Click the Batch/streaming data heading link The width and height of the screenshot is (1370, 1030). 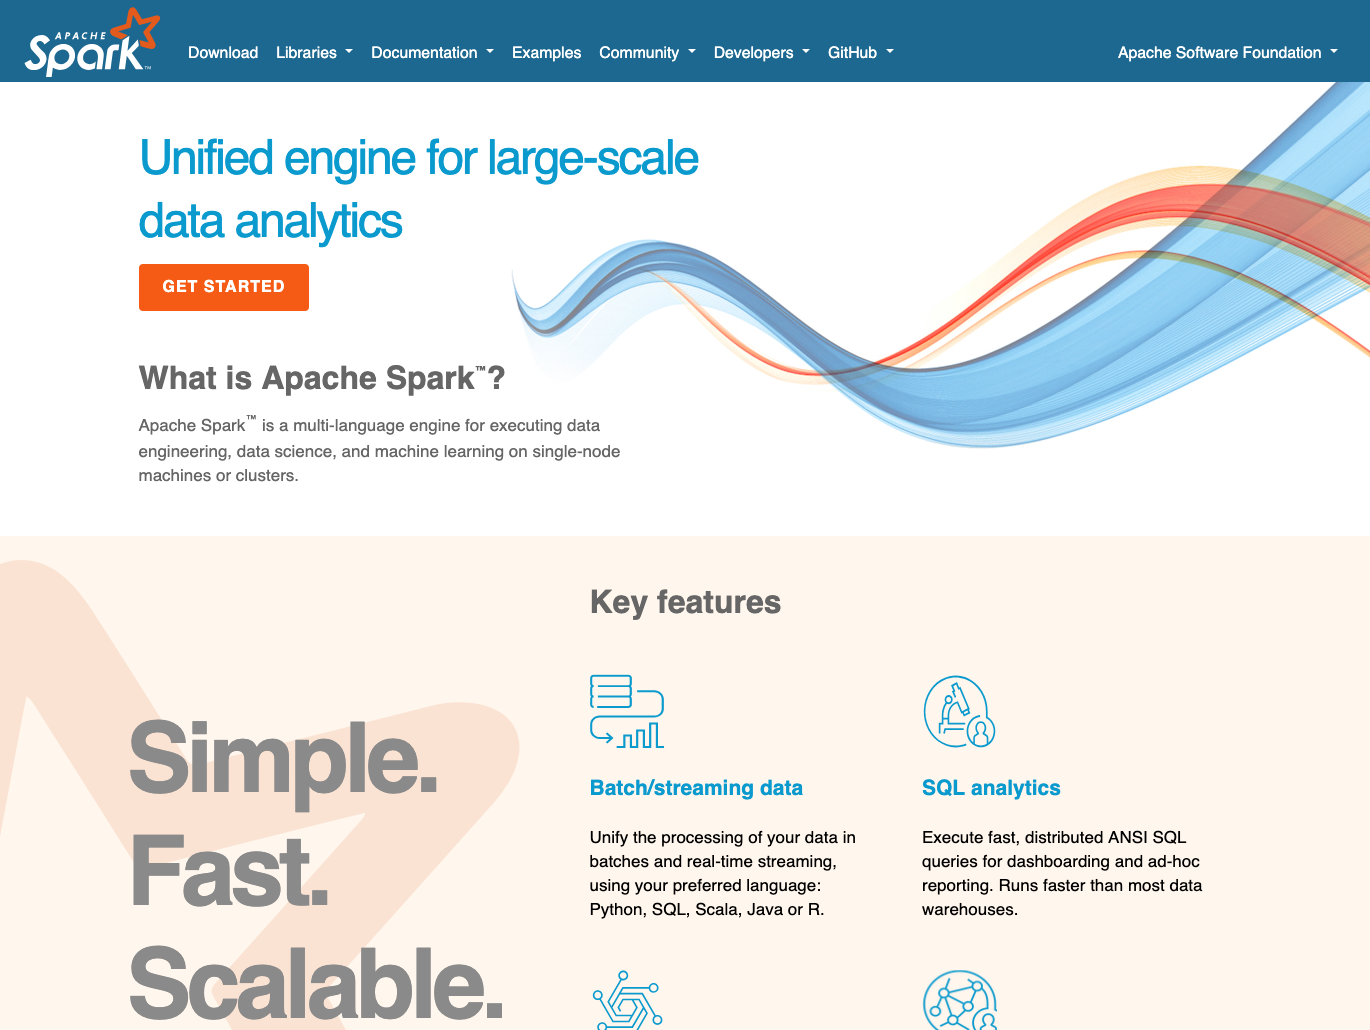(696, 788)
